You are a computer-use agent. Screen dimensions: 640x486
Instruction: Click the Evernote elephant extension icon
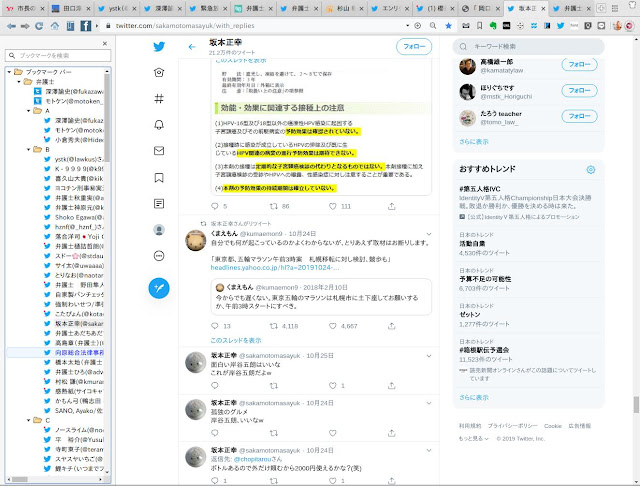[493, 26]
